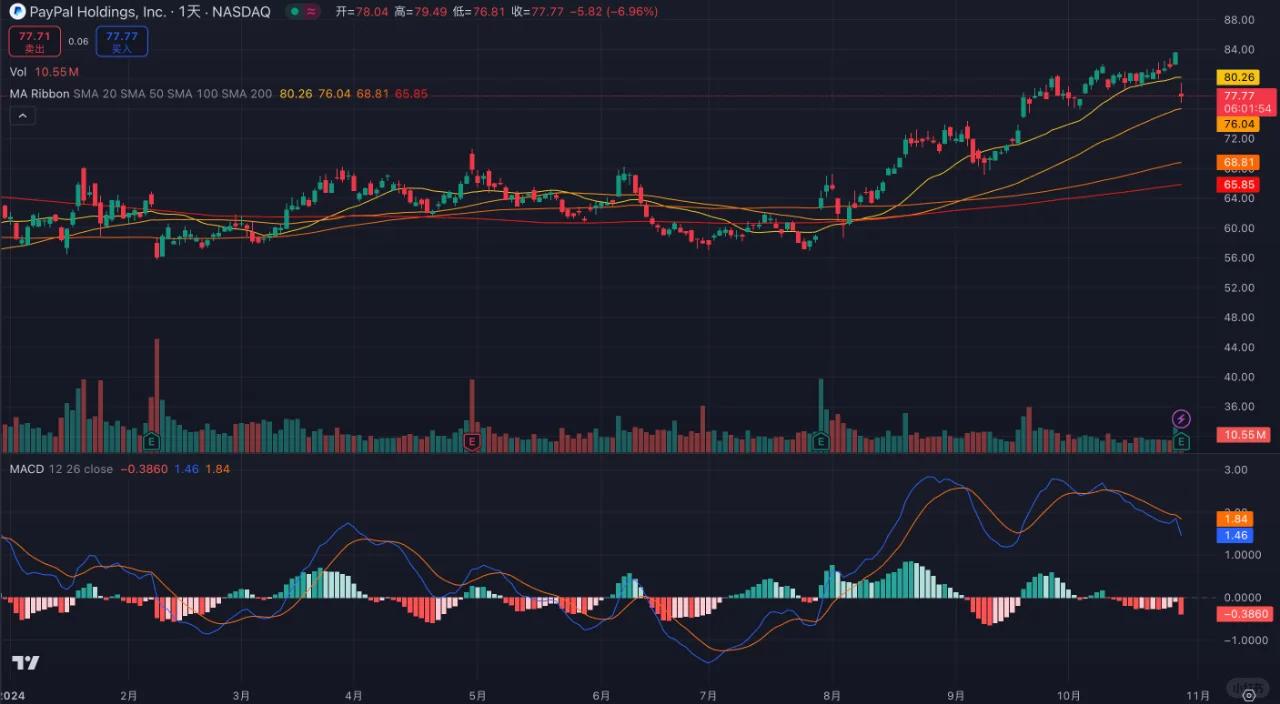This screenshot has height=704, width=1280.
Task: Open the February earnings E marker
Action: pos(152,440)
